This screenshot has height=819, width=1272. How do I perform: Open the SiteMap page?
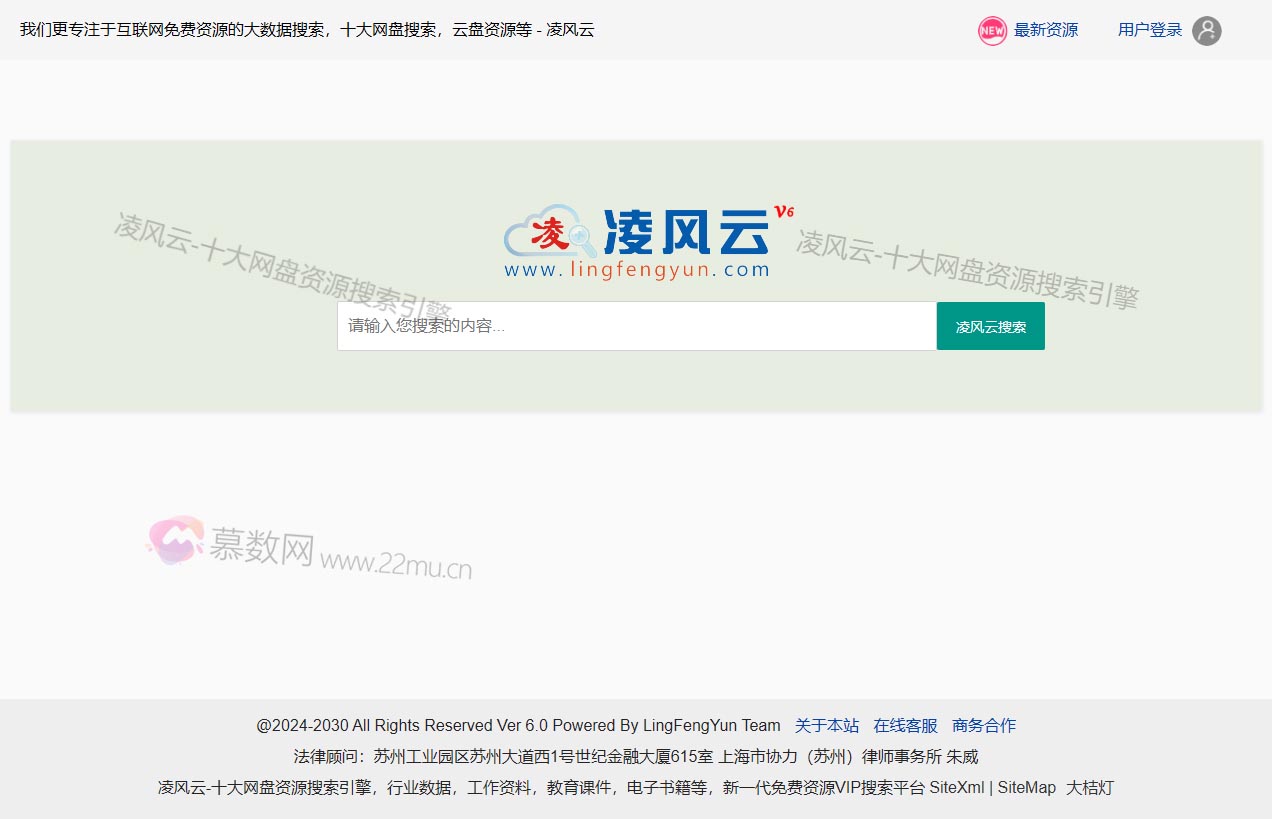tap(1028, 787)
